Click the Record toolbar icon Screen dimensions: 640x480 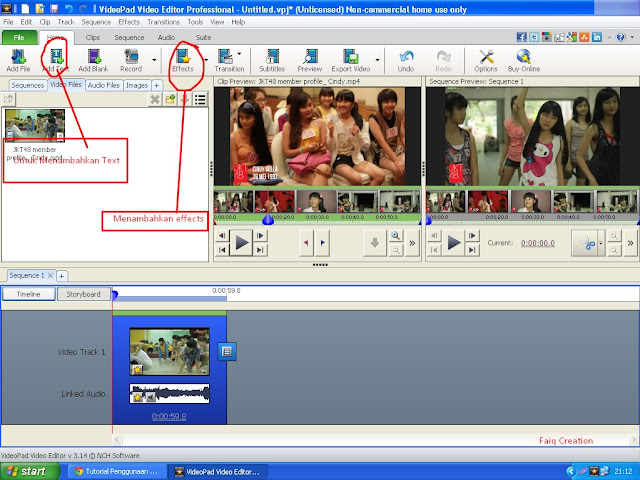tap(131, 60)
